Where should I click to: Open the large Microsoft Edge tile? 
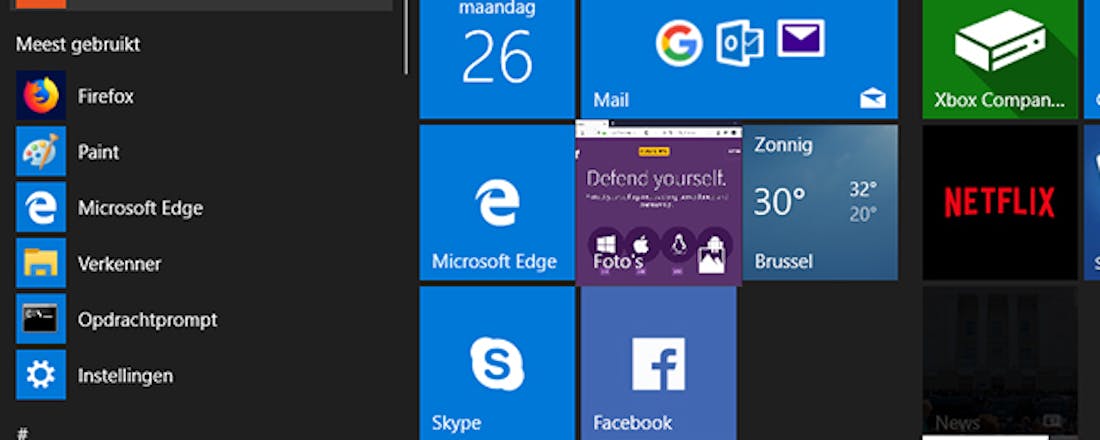(497, 203)
